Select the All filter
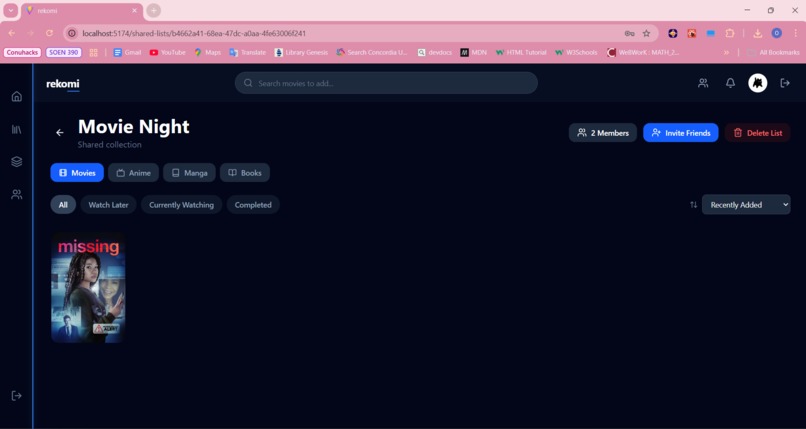This screenshot has height=429, width=806. (x=63, y=204)
